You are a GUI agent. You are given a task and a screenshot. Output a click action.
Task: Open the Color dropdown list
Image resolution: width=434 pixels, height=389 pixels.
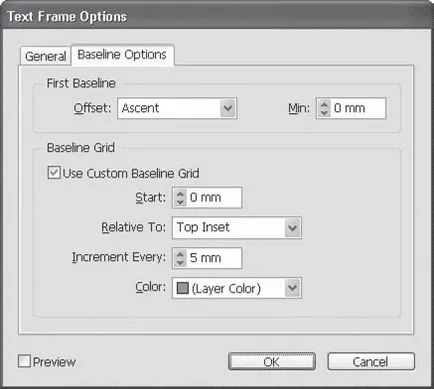(x=237, y=288)
